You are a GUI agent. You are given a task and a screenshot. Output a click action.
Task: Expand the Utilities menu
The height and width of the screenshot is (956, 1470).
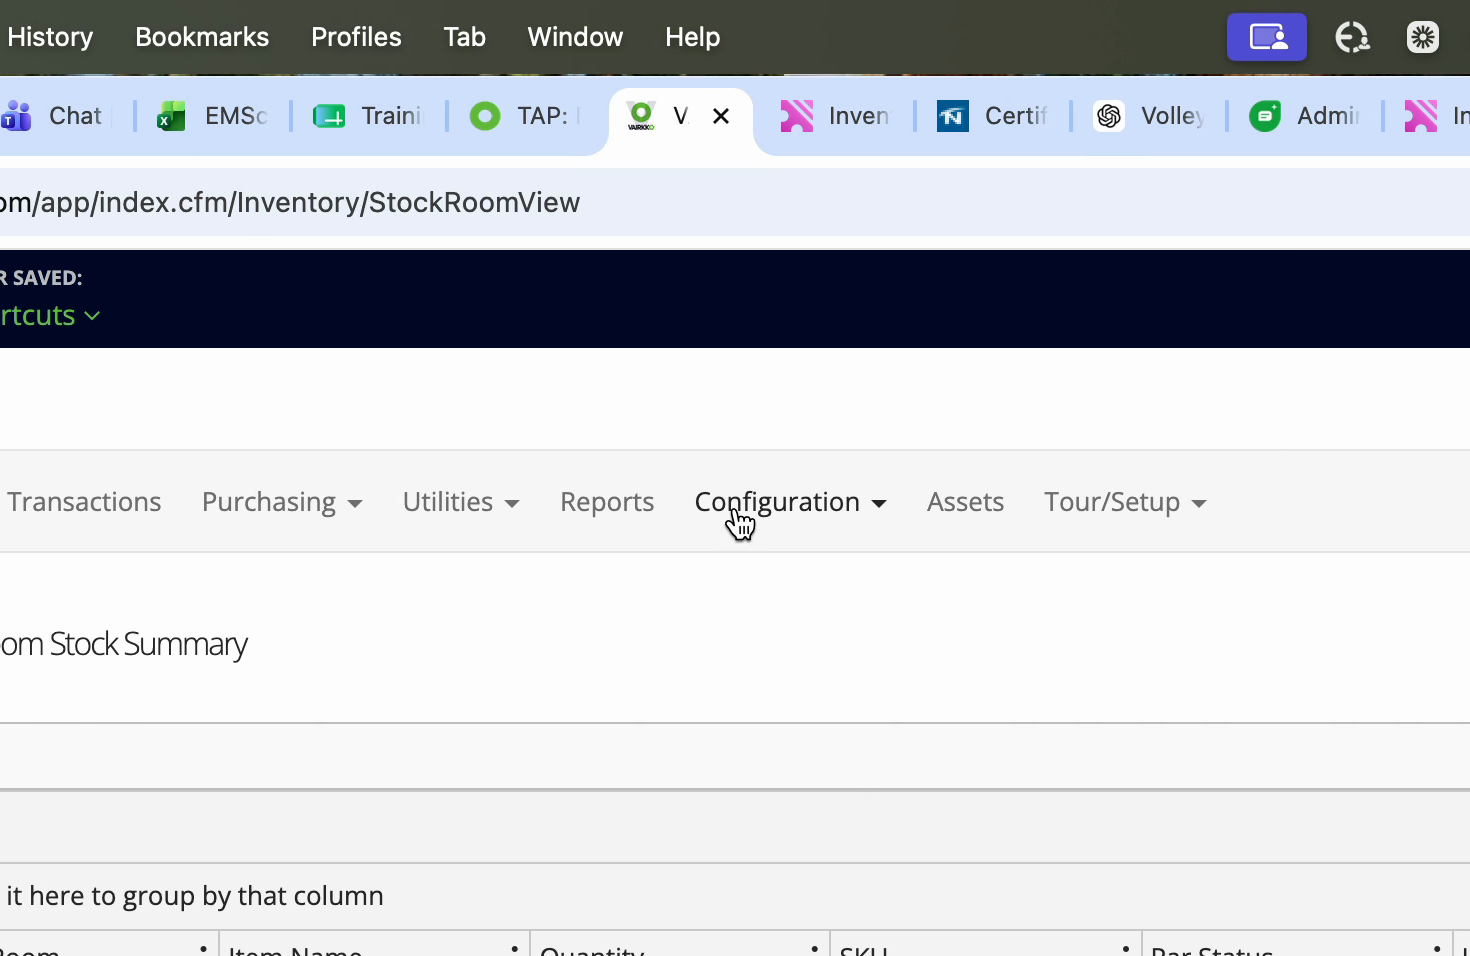(x=461, y=502)
